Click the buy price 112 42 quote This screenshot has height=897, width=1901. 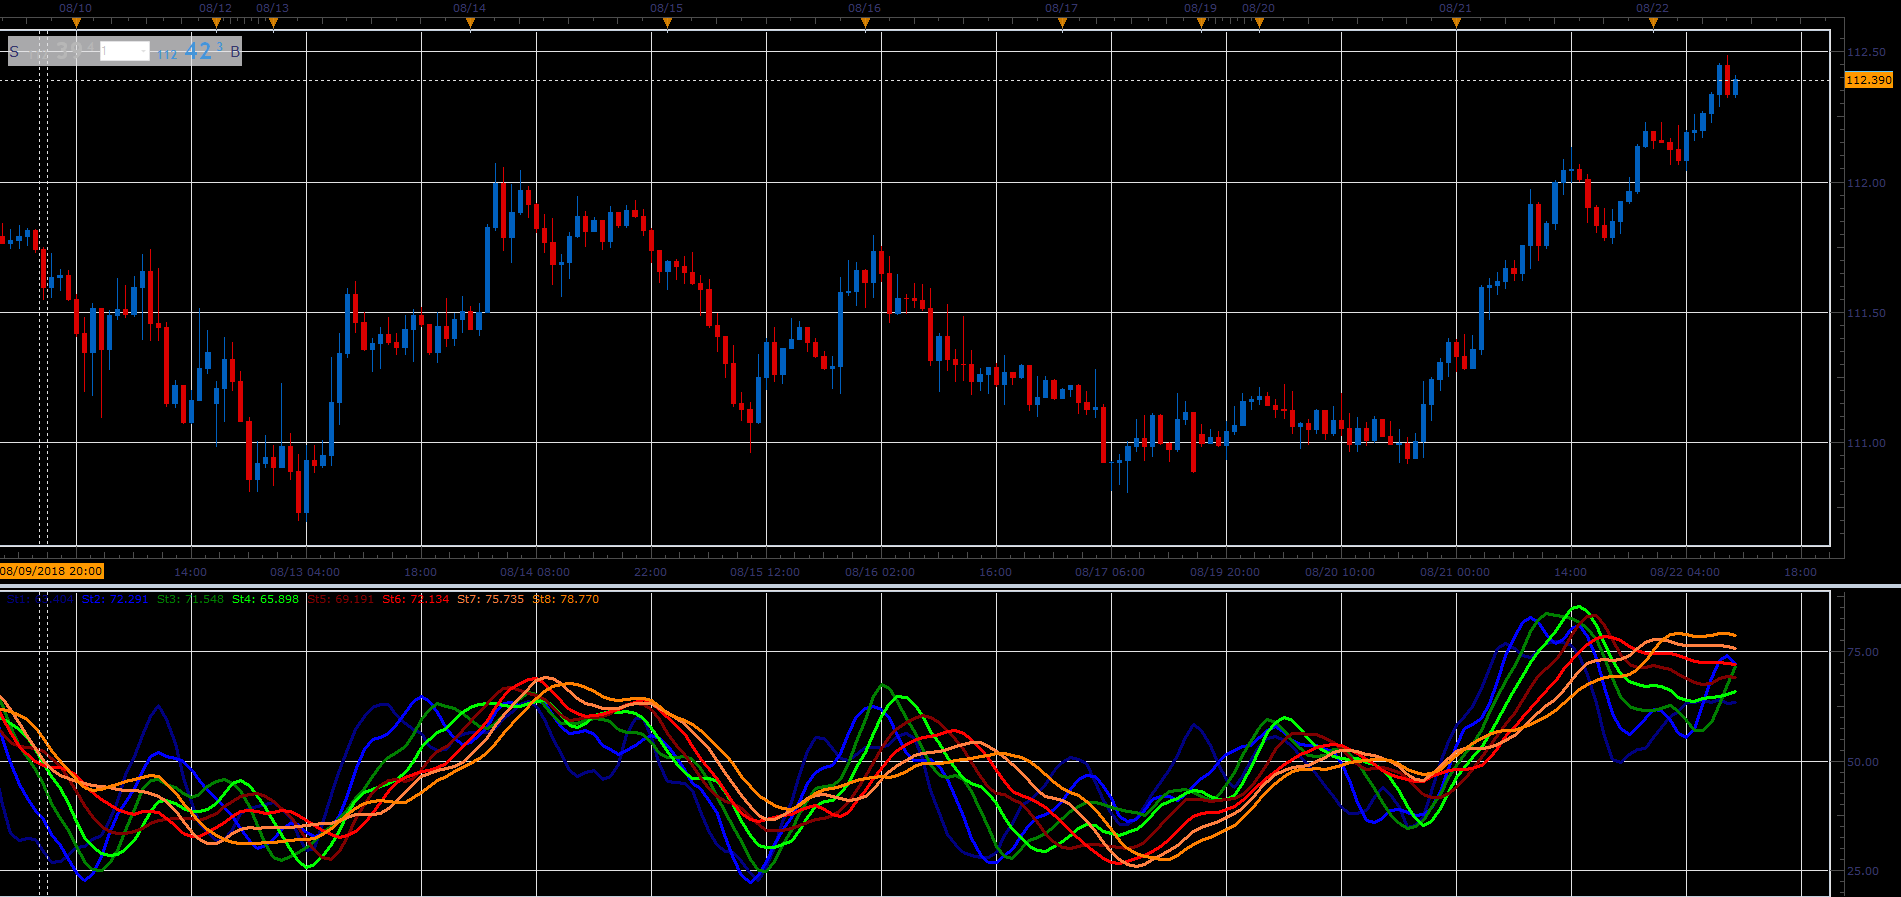pyautogui.click(x=190, y=51)
